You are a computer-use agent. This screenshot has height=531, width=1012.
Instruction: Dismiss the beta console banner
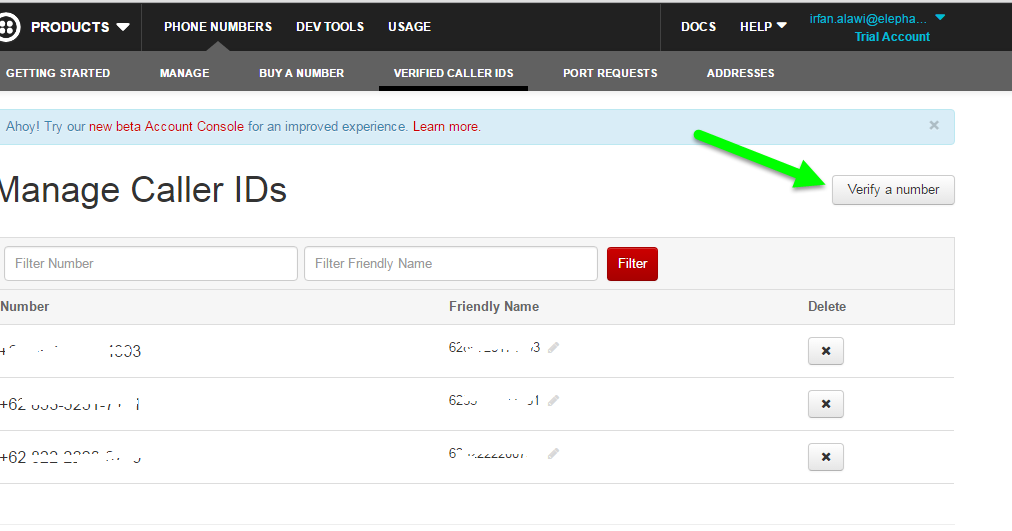click(x=934, y=125)
